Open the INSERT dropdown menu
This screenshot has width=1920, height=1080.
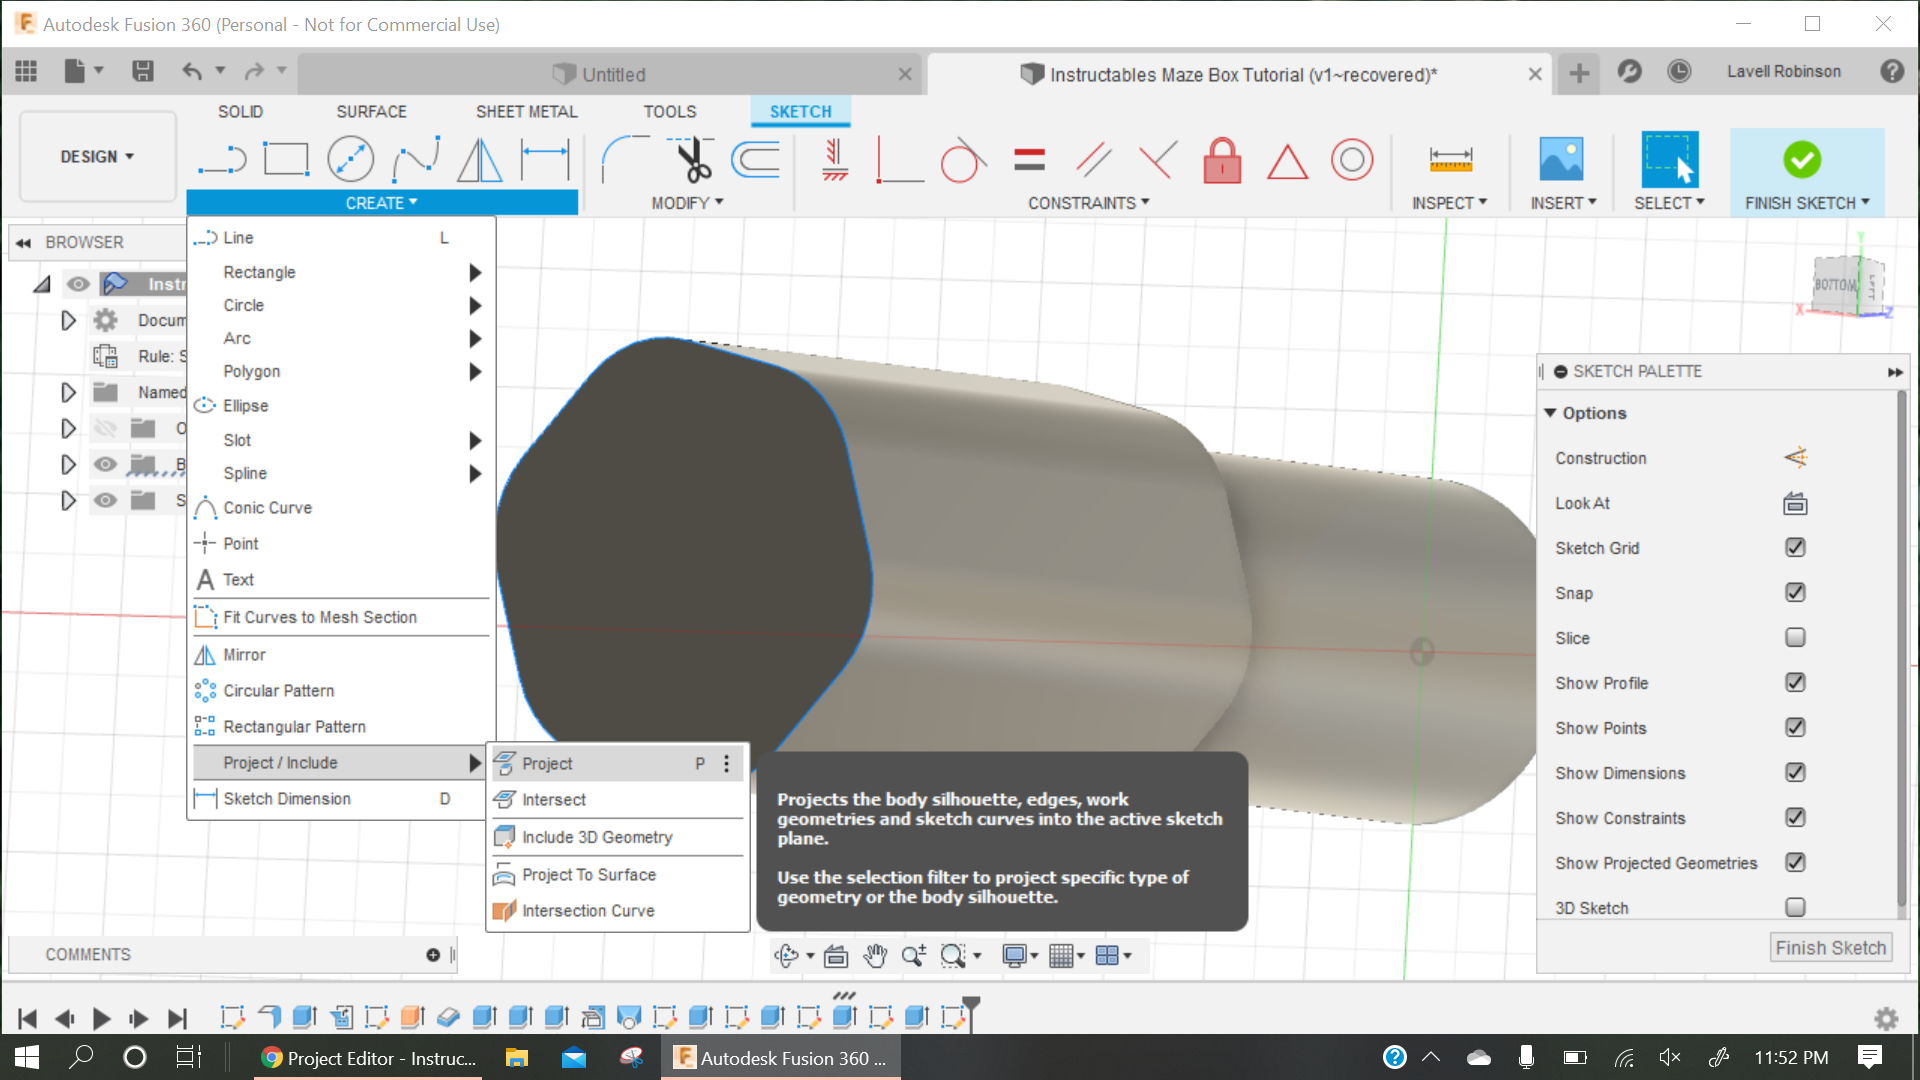tap(1563, 203)
